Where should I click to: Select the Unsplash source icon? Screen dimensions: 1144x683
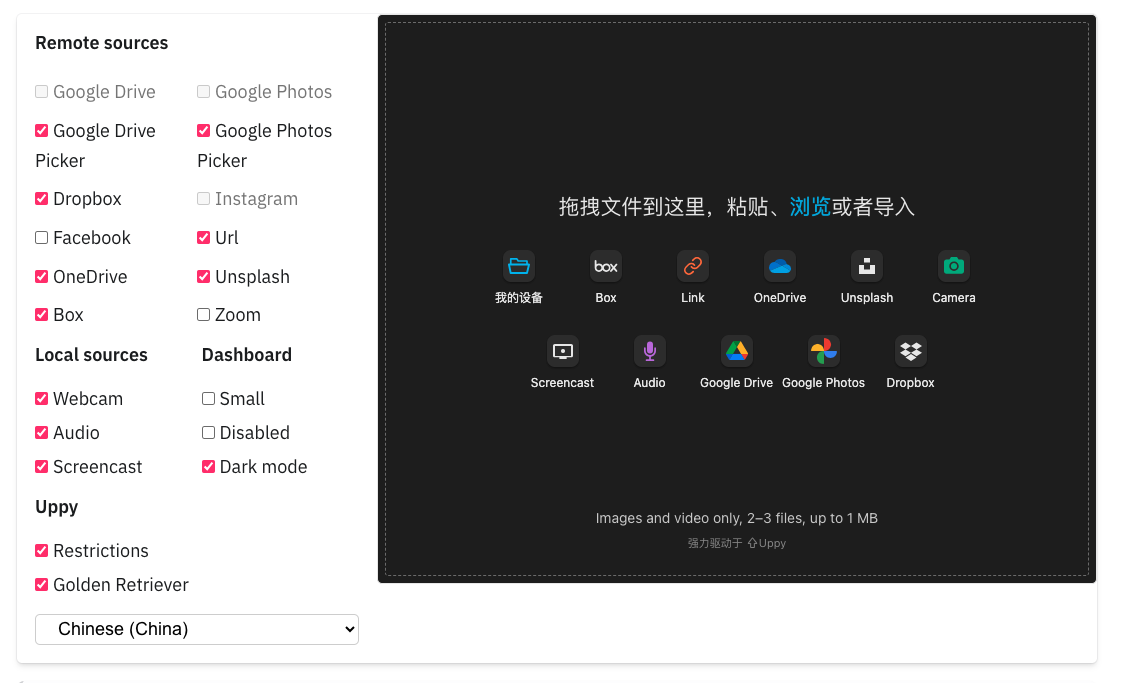point(867,266)
